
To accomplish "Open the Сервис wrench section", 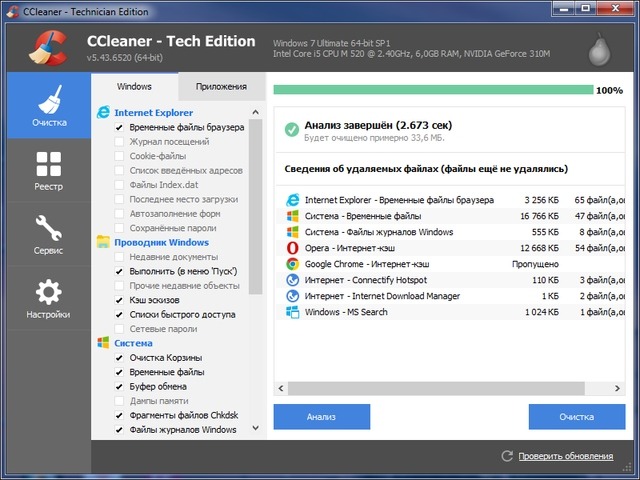I will point(47,235).
